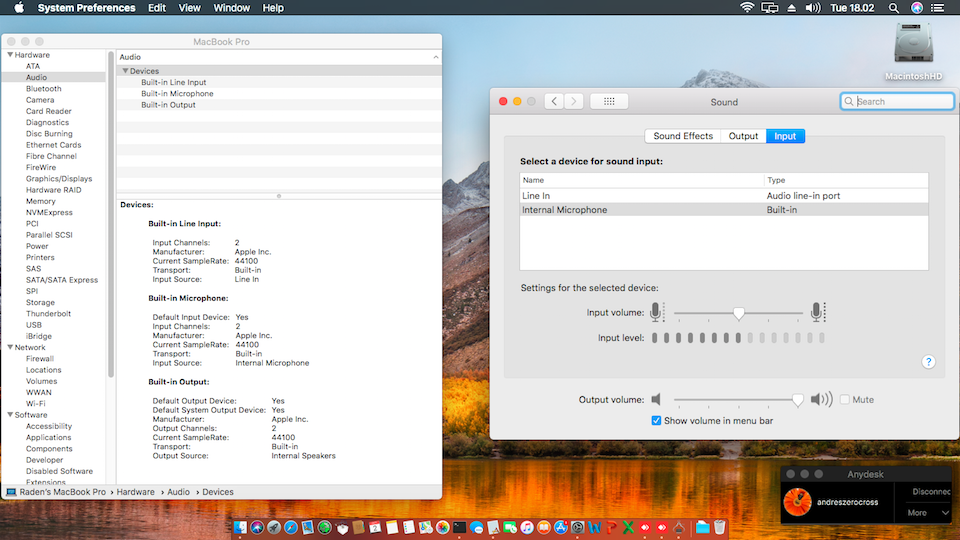Click the Sound window back arrow
Image resolution: width=960 pixels, height=540 pixels.
coord(555,101)
